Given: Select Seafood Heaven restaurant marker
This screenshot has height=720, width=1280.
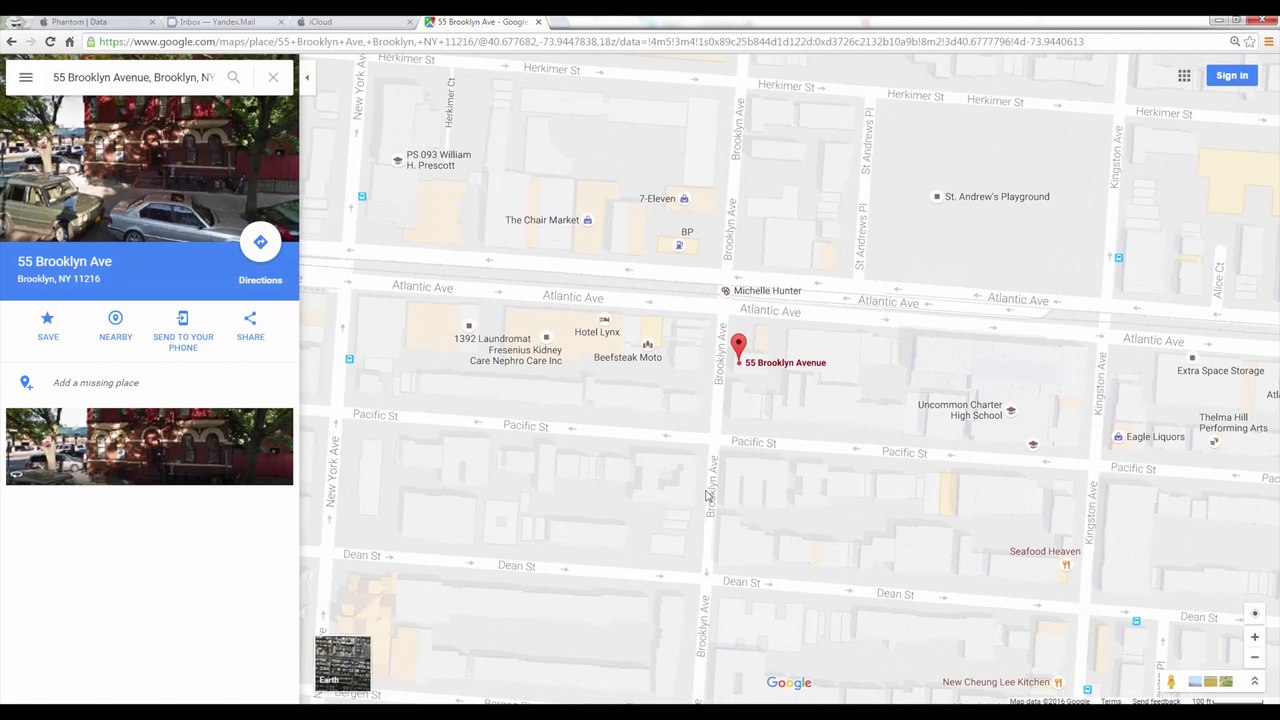Looking at the screenshot, I should point(1066,565).
